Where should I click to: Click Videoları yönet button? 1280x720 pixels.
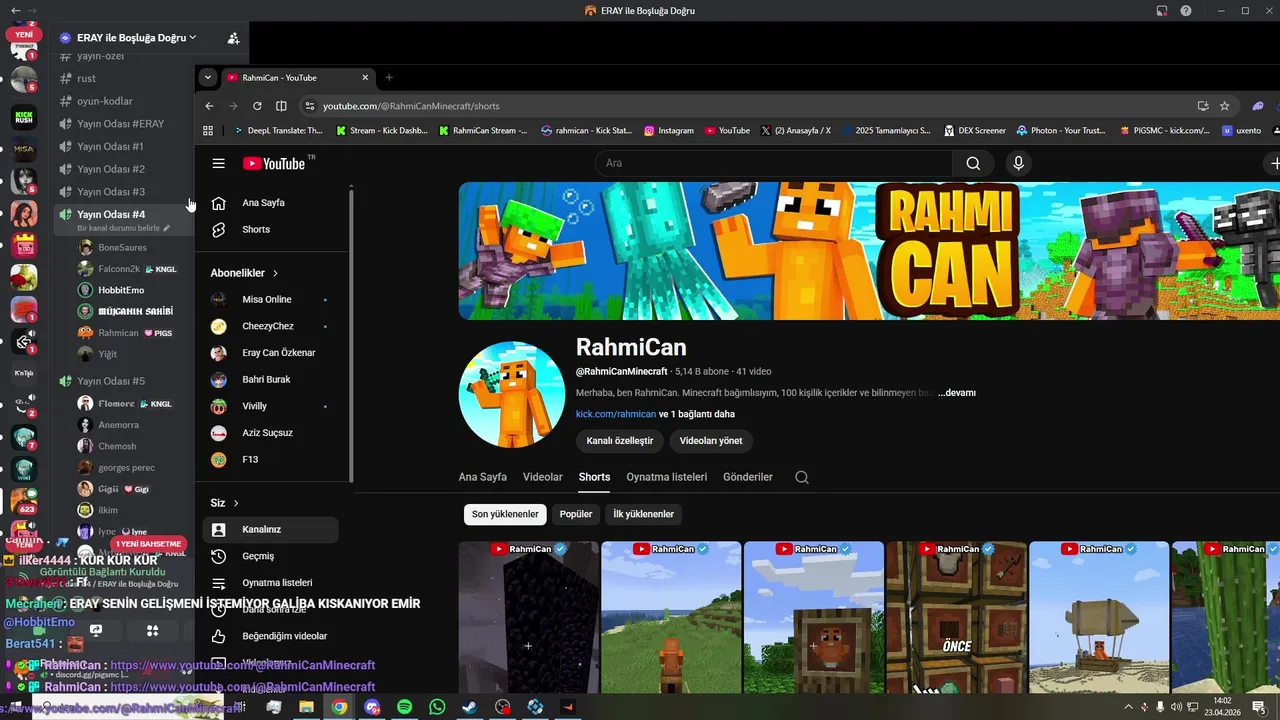click(711, 441)
